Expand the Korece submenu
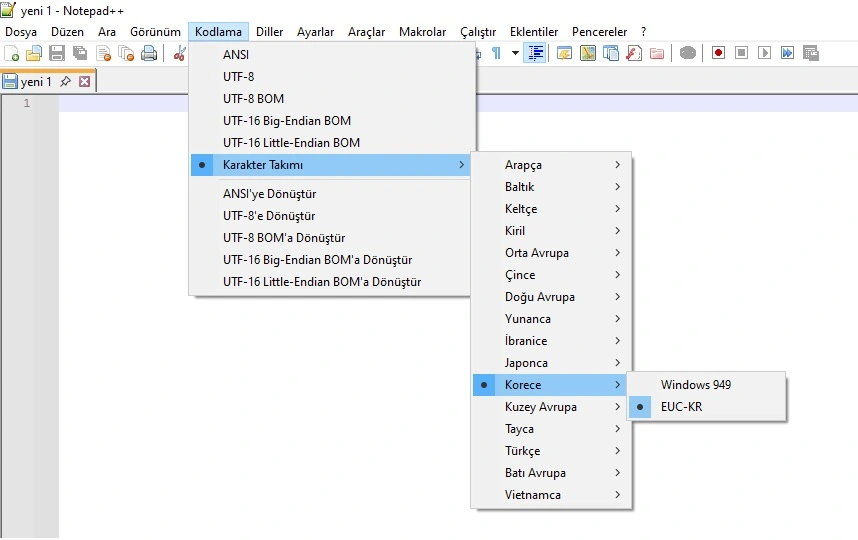858x540 pixels. [550, 385]
